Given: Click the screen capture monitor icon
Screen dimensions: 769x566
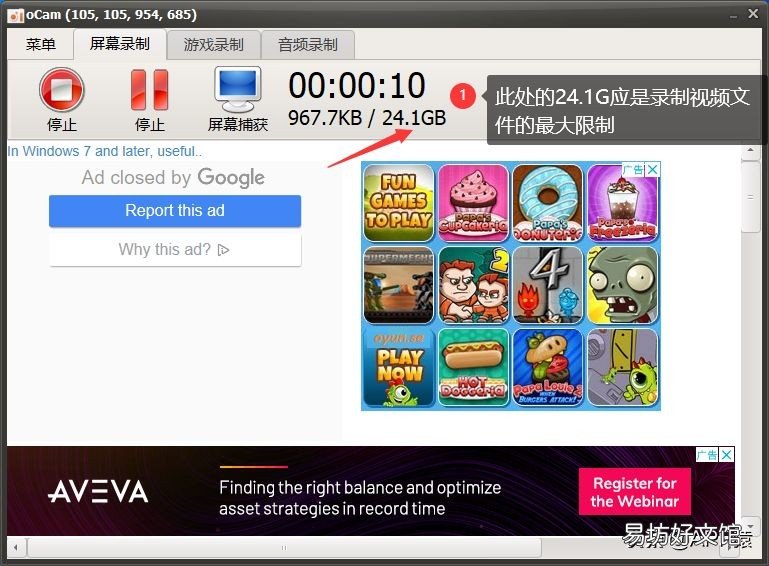Looking at the screenshot, I should pyautogui.click(x=238, y=90).
